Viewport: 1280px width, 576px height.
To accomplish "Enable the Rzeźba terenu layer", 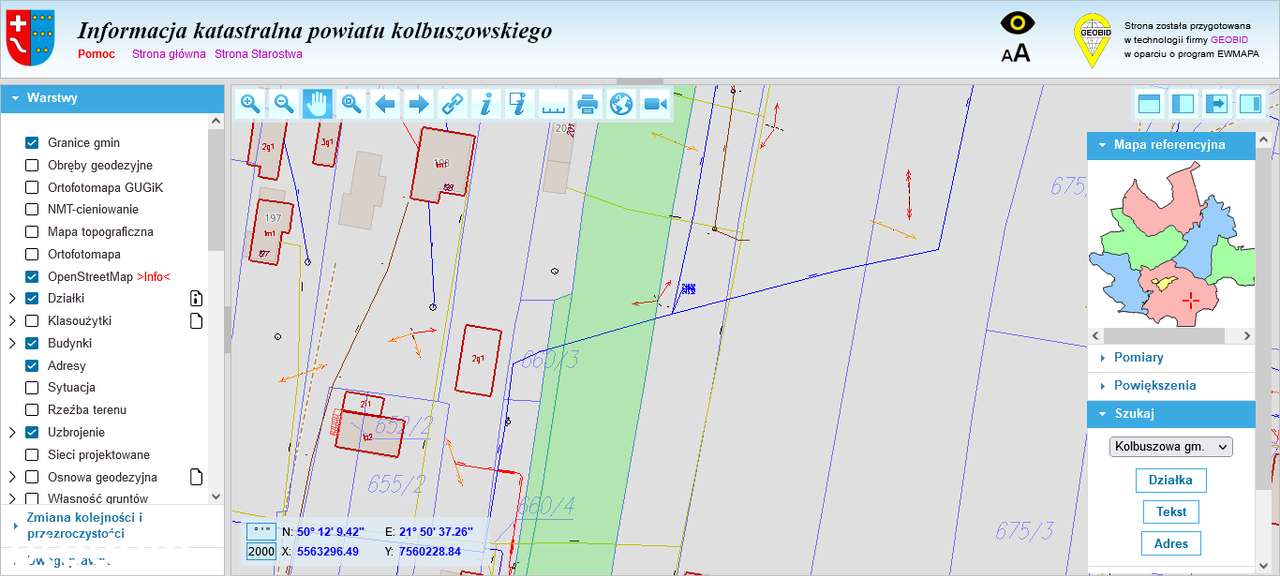I will pos(32,410).
